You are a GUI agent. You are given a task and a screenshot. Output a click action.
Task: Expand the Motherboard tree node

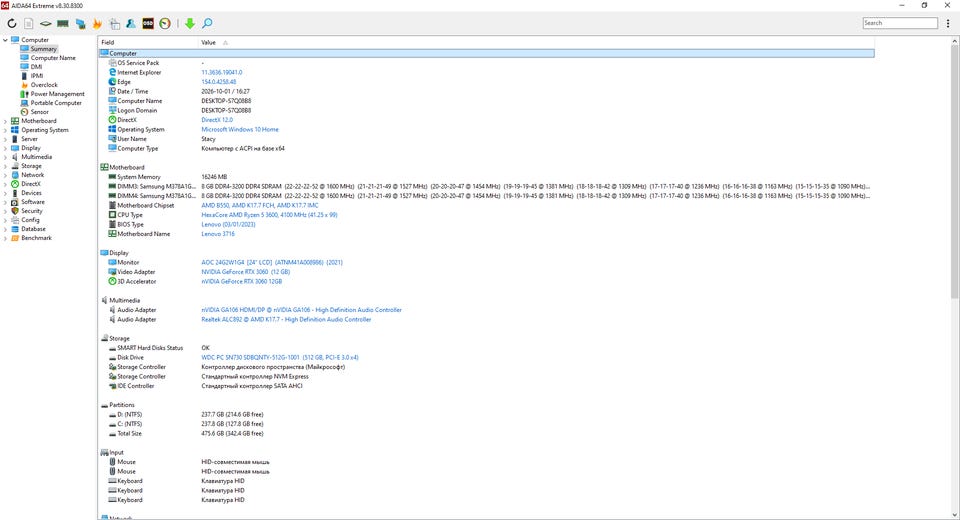pos(6,121)
